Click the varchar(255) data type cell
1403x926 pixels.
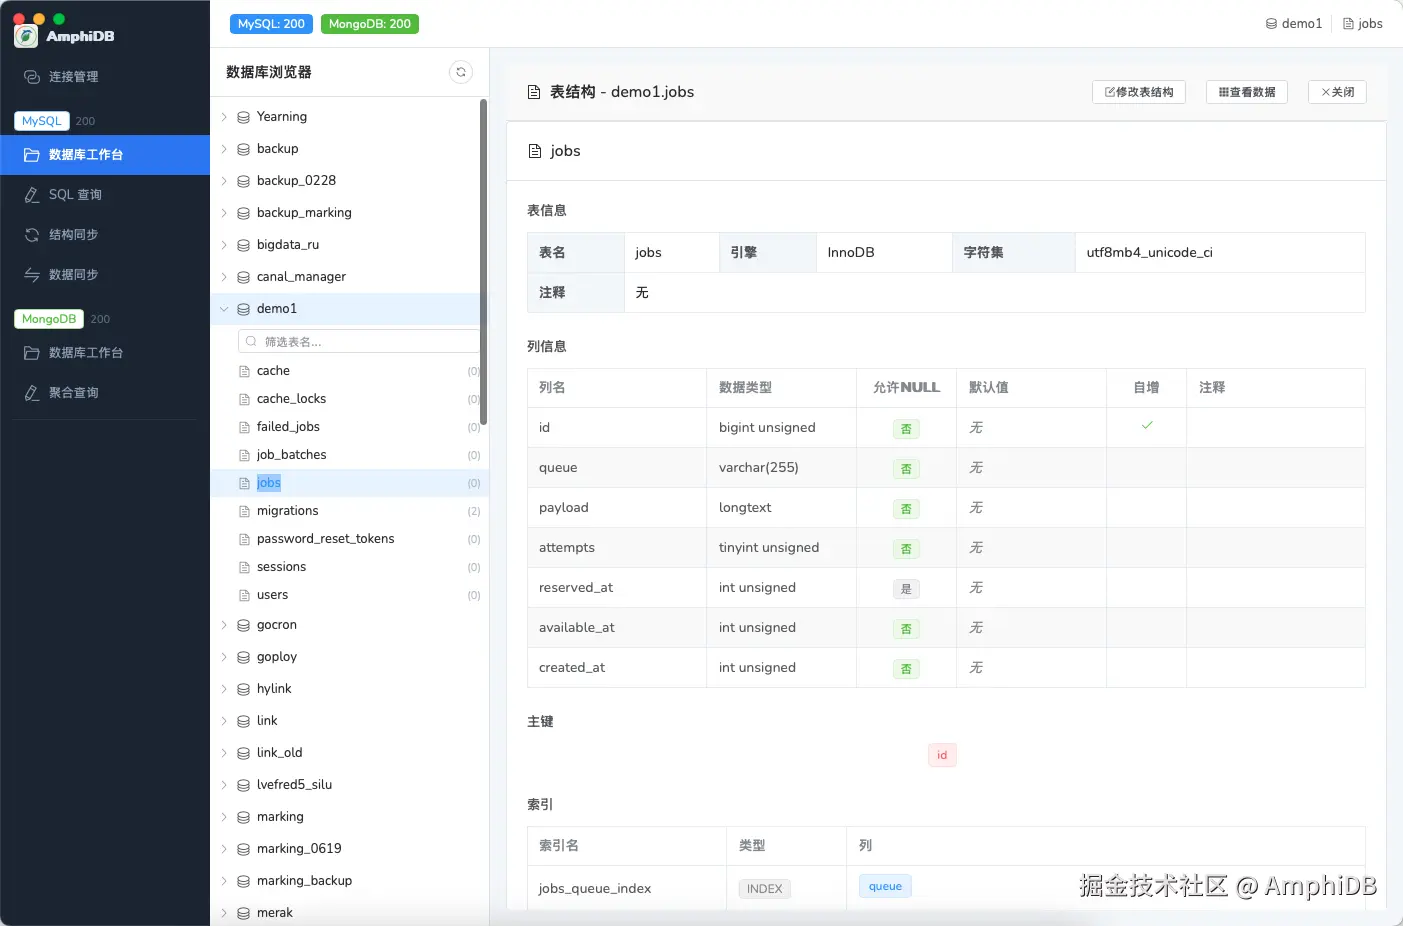[x=782, y=468]
